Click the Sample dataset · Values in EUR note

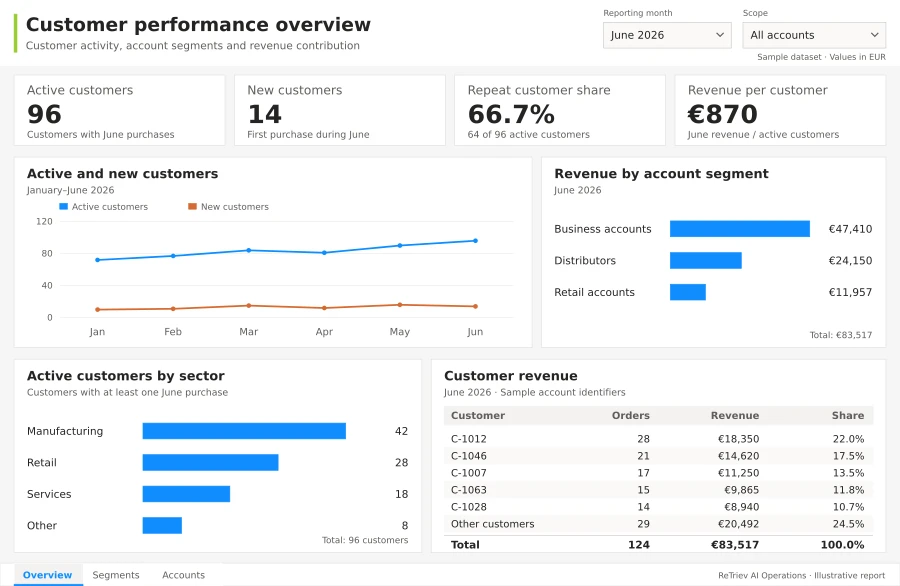pos(821,57)
